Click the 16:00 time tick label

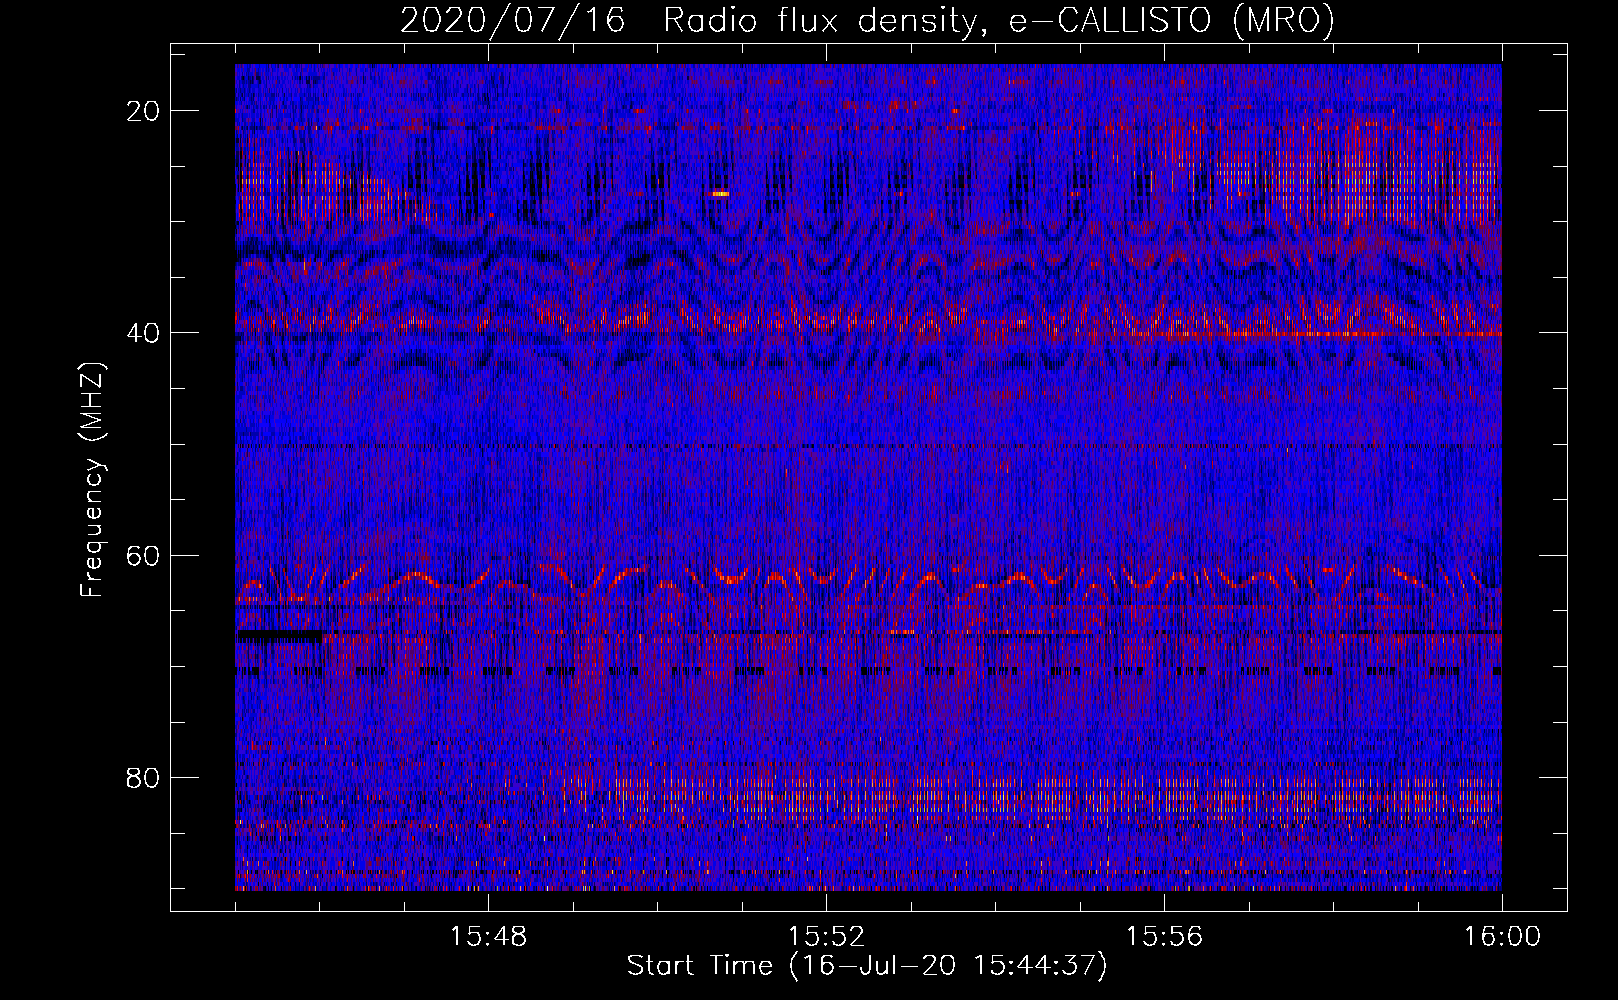tap(1502, 937)
